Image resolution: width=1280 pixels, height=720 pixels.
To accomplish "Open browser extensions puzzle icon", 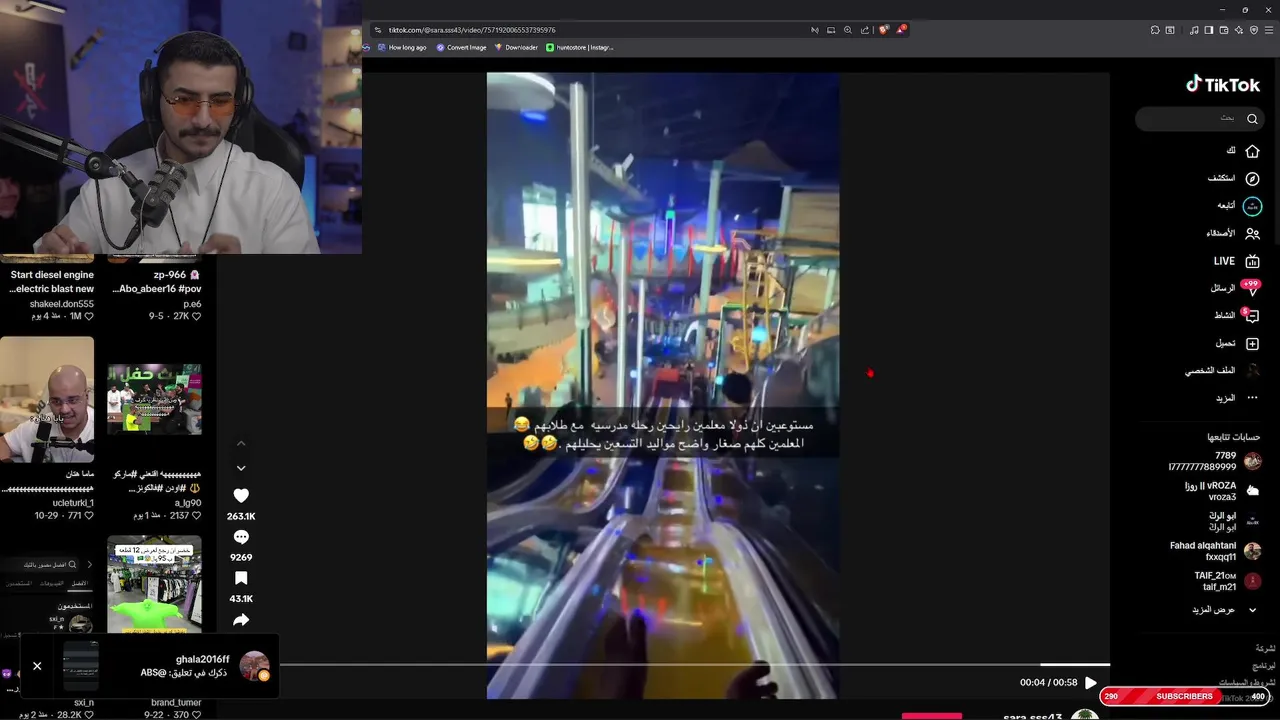I will pos(1155,30).
